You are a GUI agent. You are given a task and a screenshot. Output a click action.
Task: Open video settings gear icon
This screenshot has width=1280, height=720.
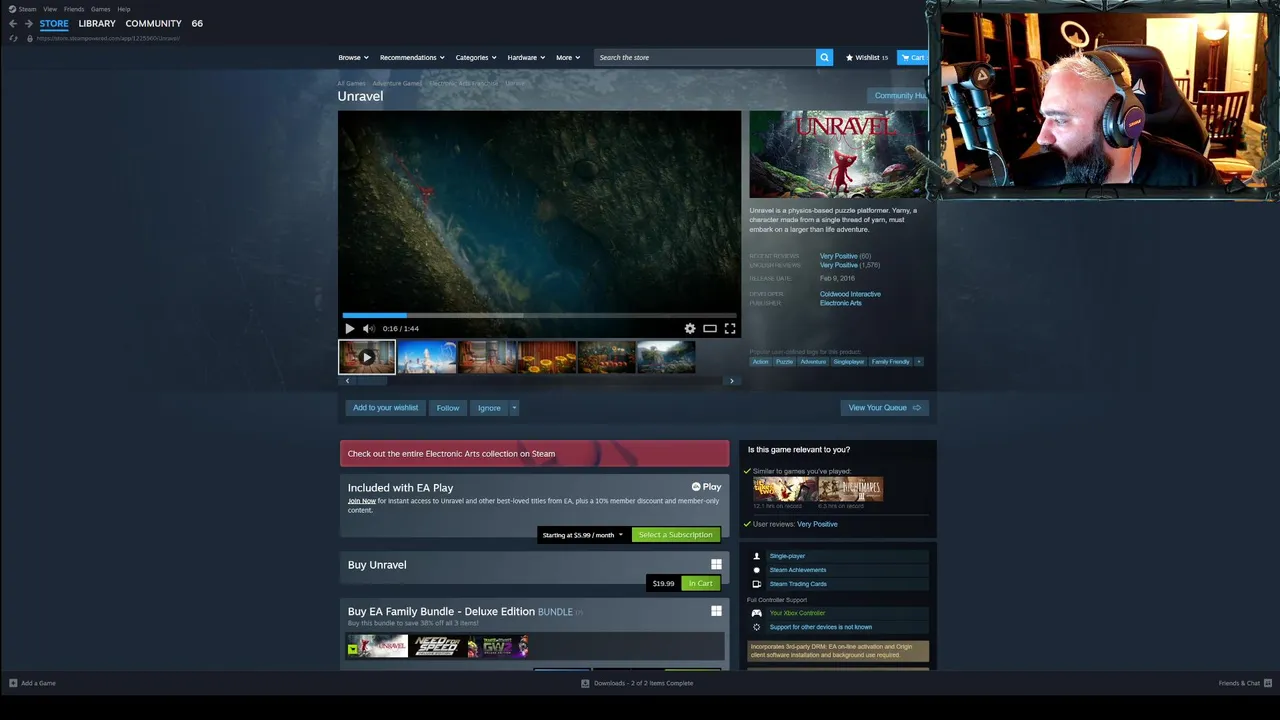click(690, 328)
